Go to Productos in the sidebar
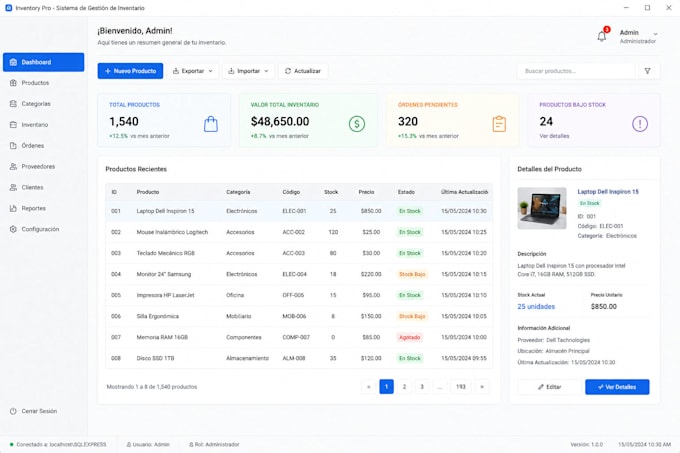 [43, 83]
